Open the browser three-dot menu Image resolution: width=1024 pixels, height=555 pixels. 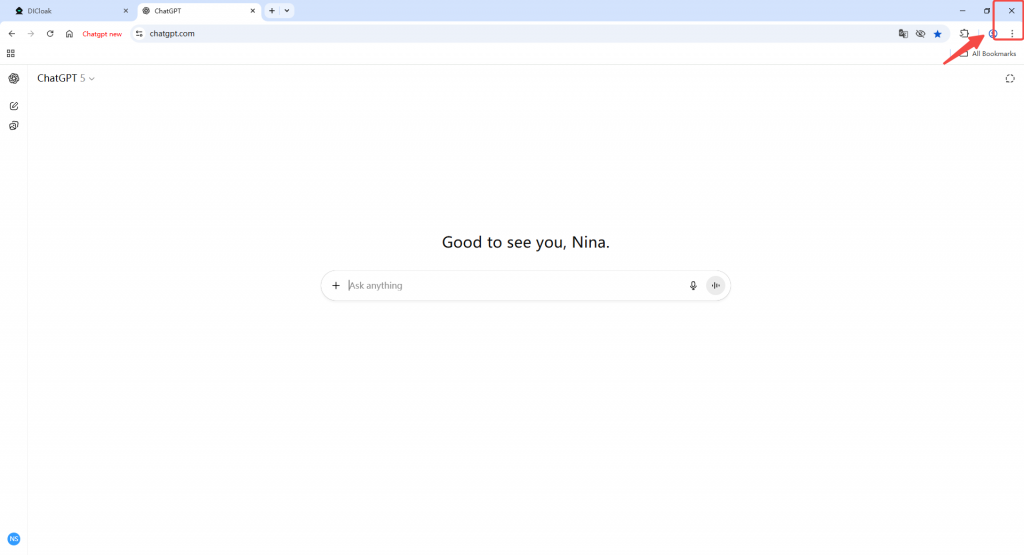pyautogui.click(x=1012, y=34)
